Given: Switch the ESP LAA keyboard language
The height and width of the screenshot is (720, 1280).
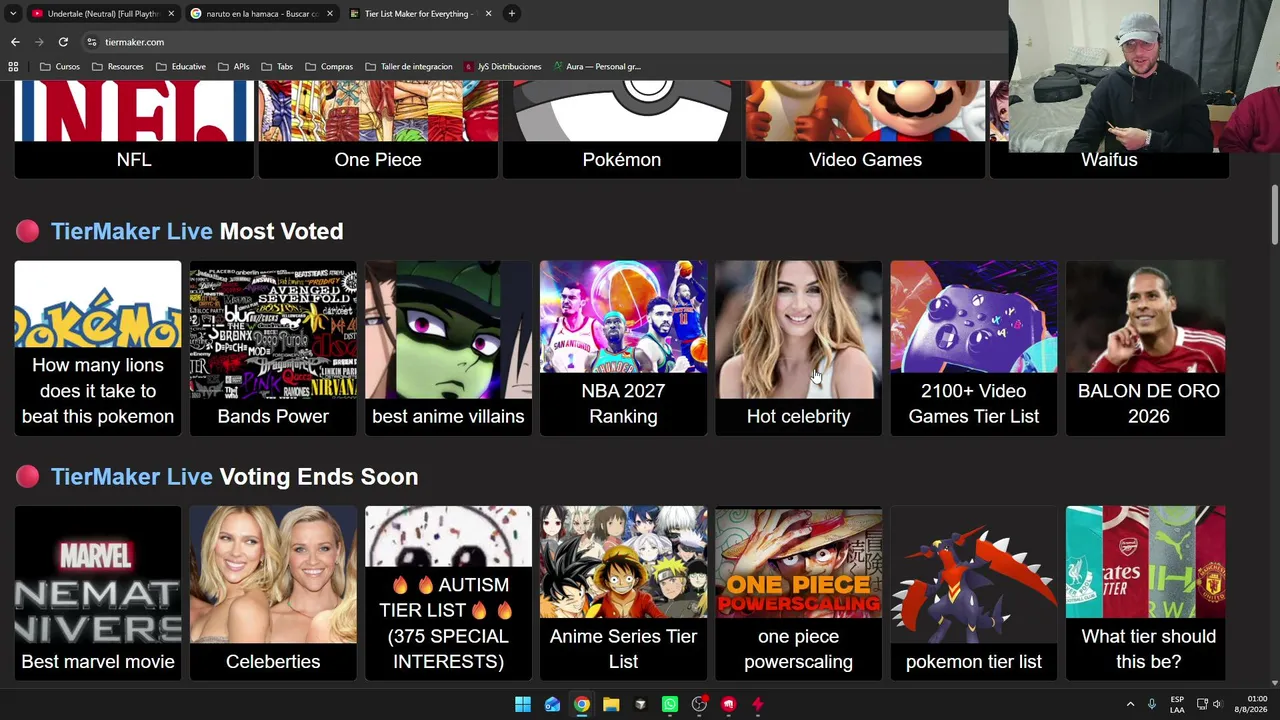Looking at the screenshot, I should click(1177, 704).
